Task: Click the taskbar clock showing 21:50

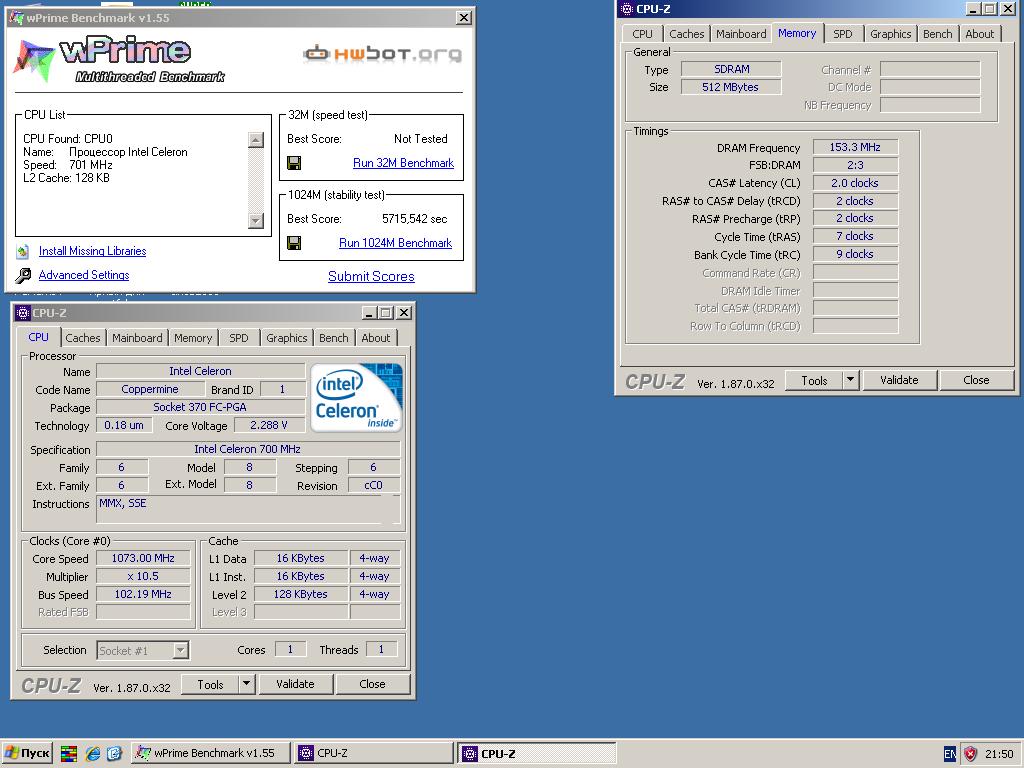Action: tap(999, 754)
